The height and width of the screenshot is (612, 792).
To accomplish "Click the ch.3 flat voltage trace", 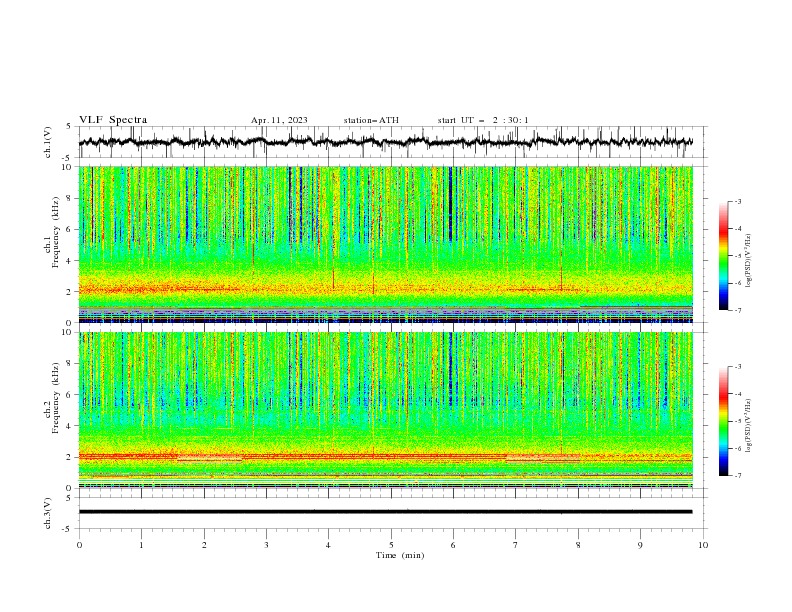I will [385, 512].
